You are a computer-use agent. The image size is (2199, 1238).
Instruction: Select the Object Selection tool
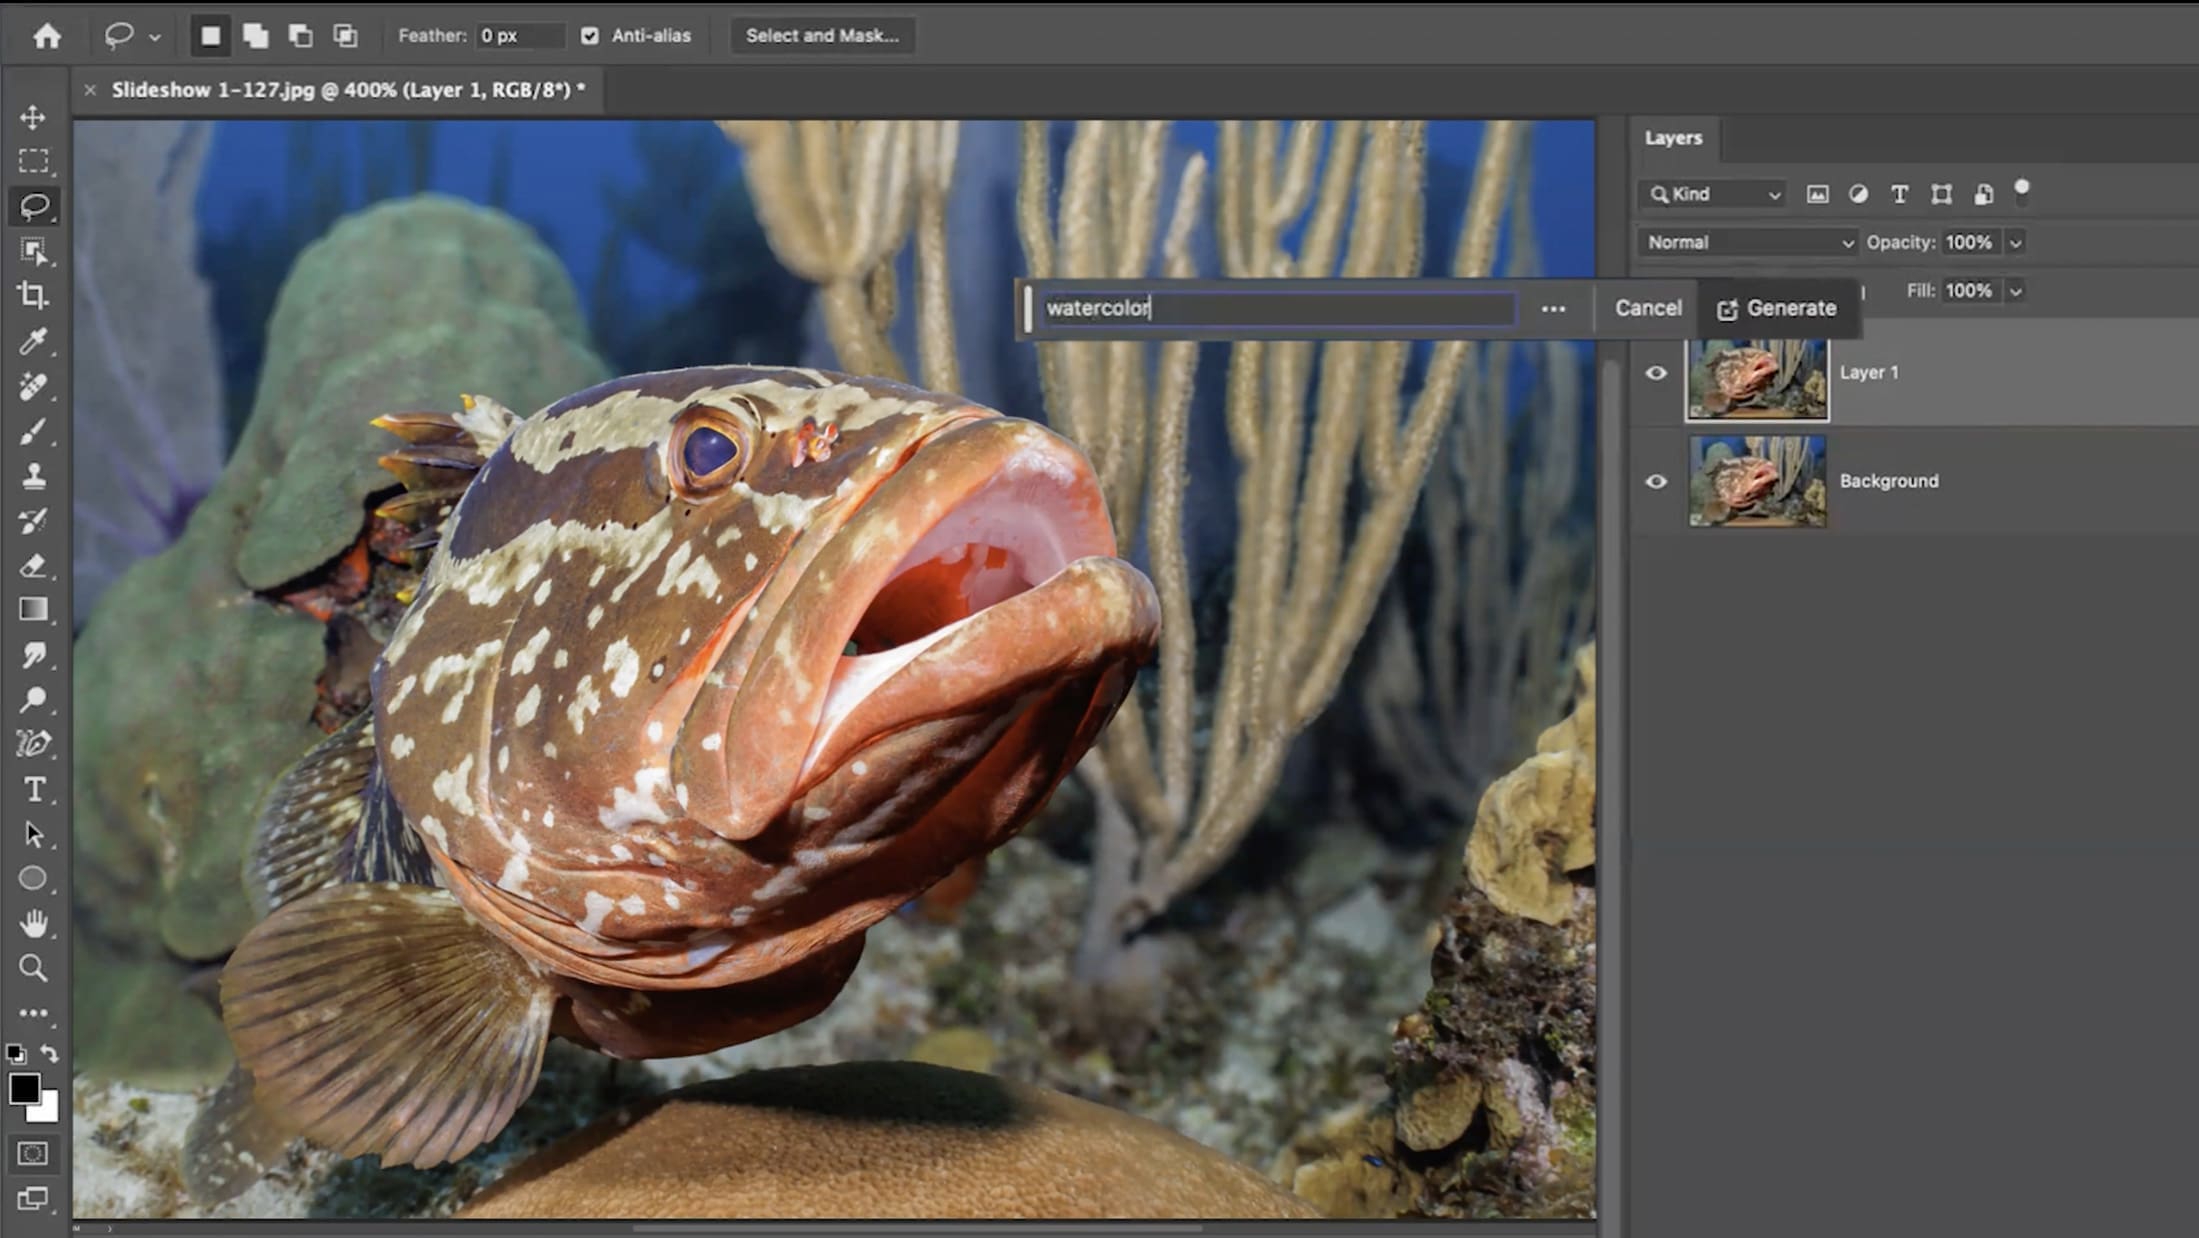[x=33, y=251]
